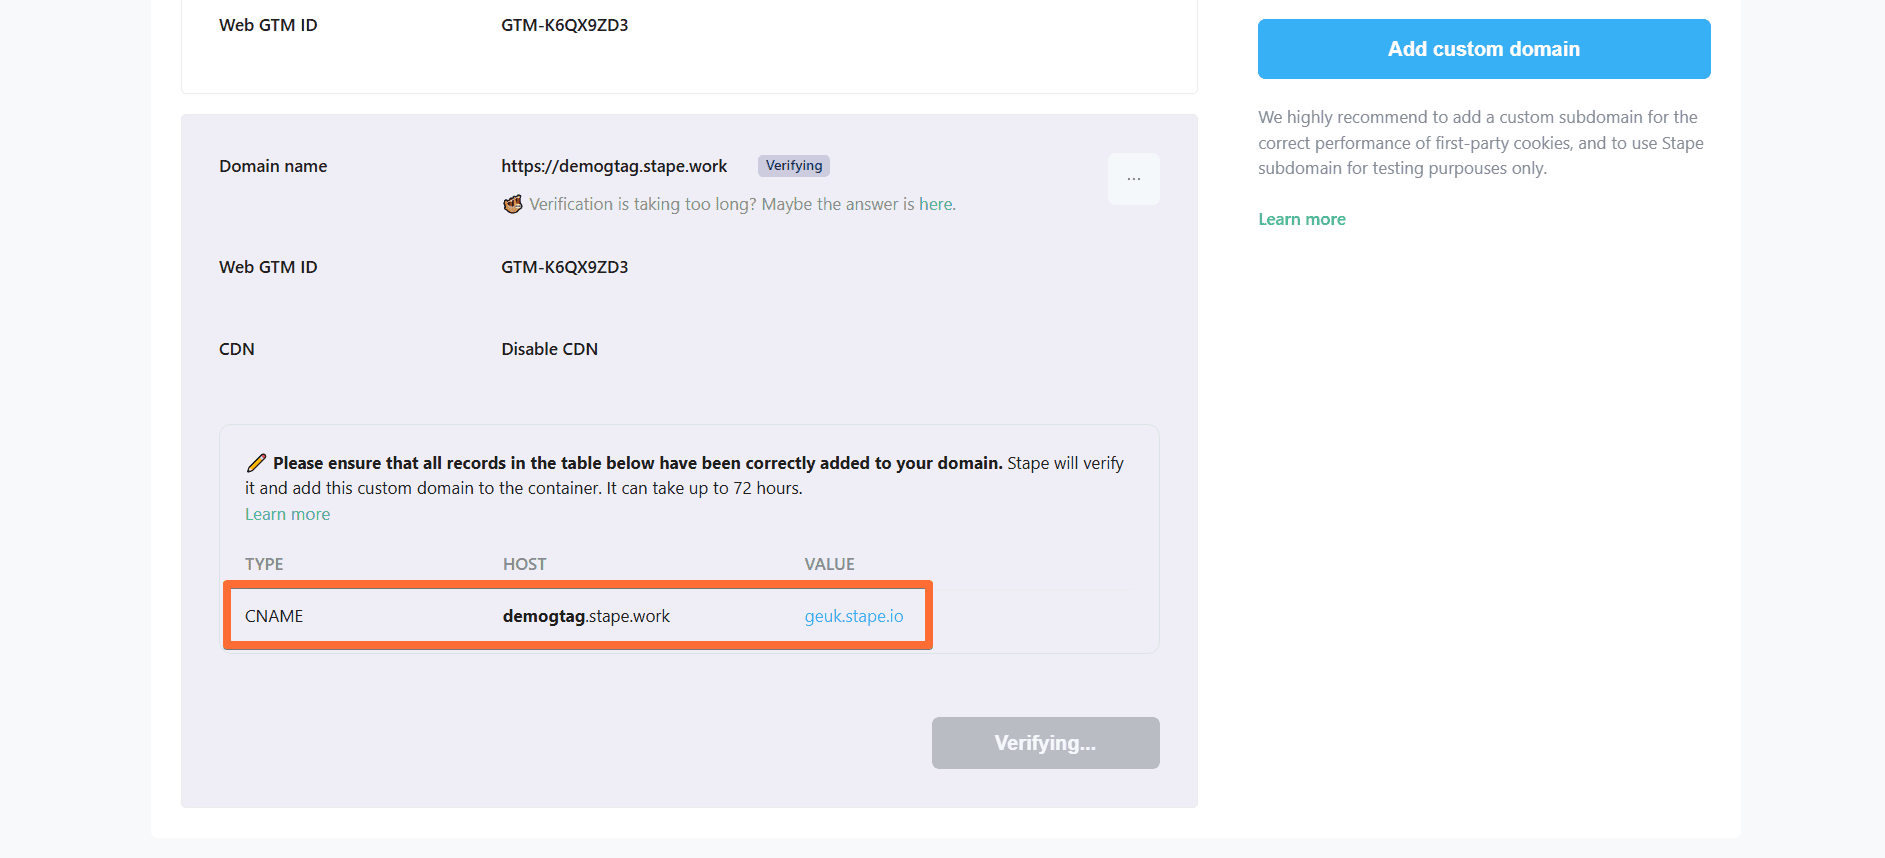The image size is (1885, 858).
Task: Open Learn more link in DNS records notice
Action: coord(287,514)
